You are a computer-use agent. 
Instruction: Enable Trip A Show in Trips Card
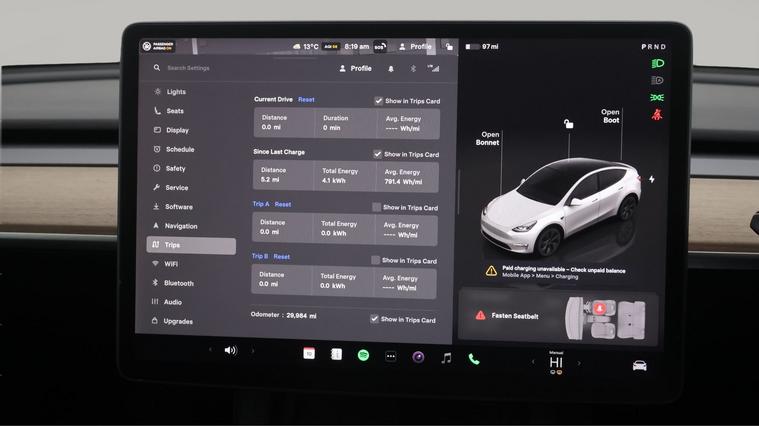pyautogui.click(x=376, y=207)
